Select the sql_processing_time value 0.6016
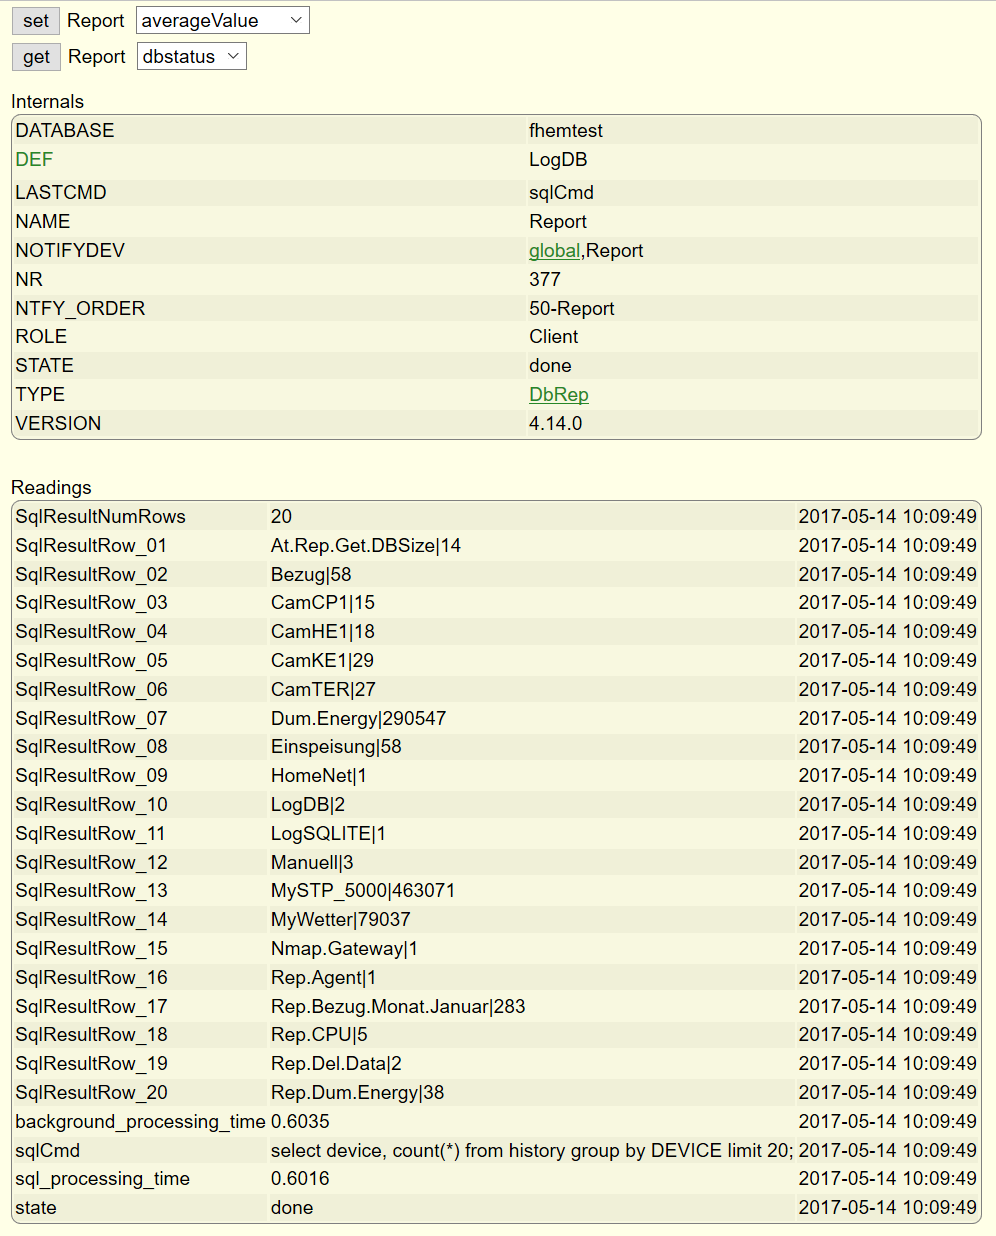 tap(300, 1178)
